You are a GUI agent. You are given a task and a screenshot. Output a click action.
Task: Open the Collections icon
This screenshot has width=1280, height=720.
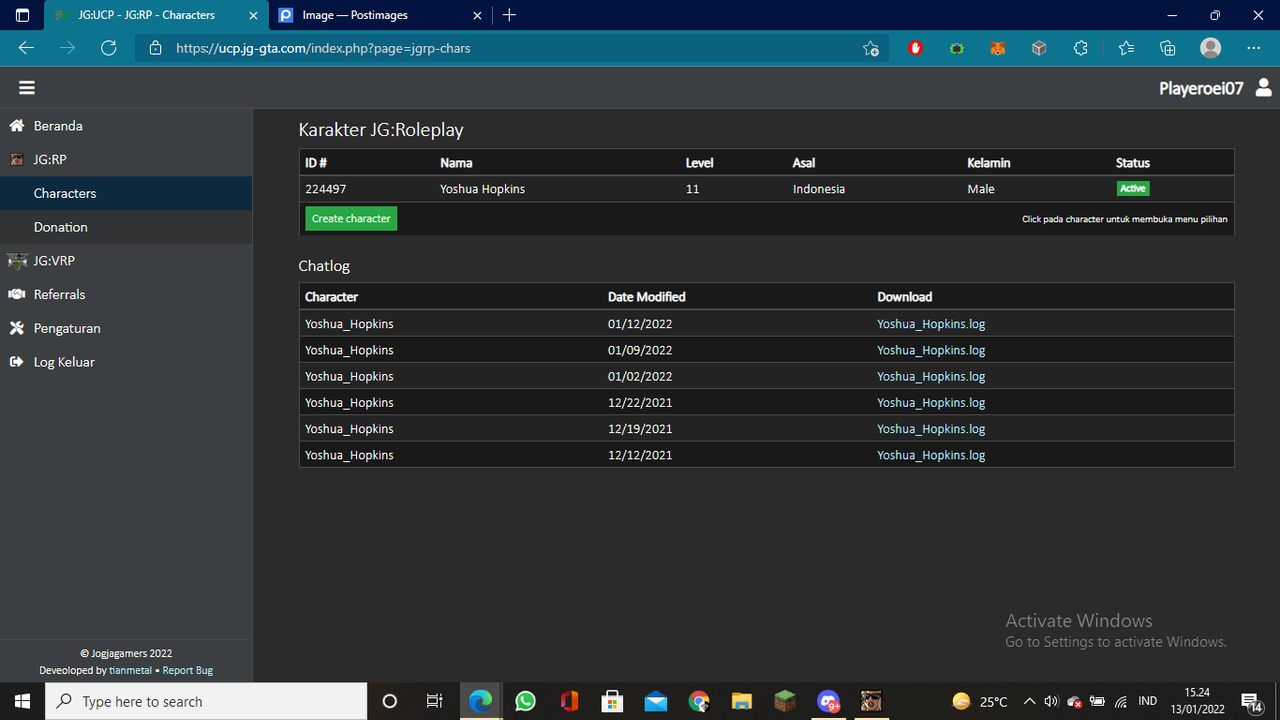(1167, 48)
